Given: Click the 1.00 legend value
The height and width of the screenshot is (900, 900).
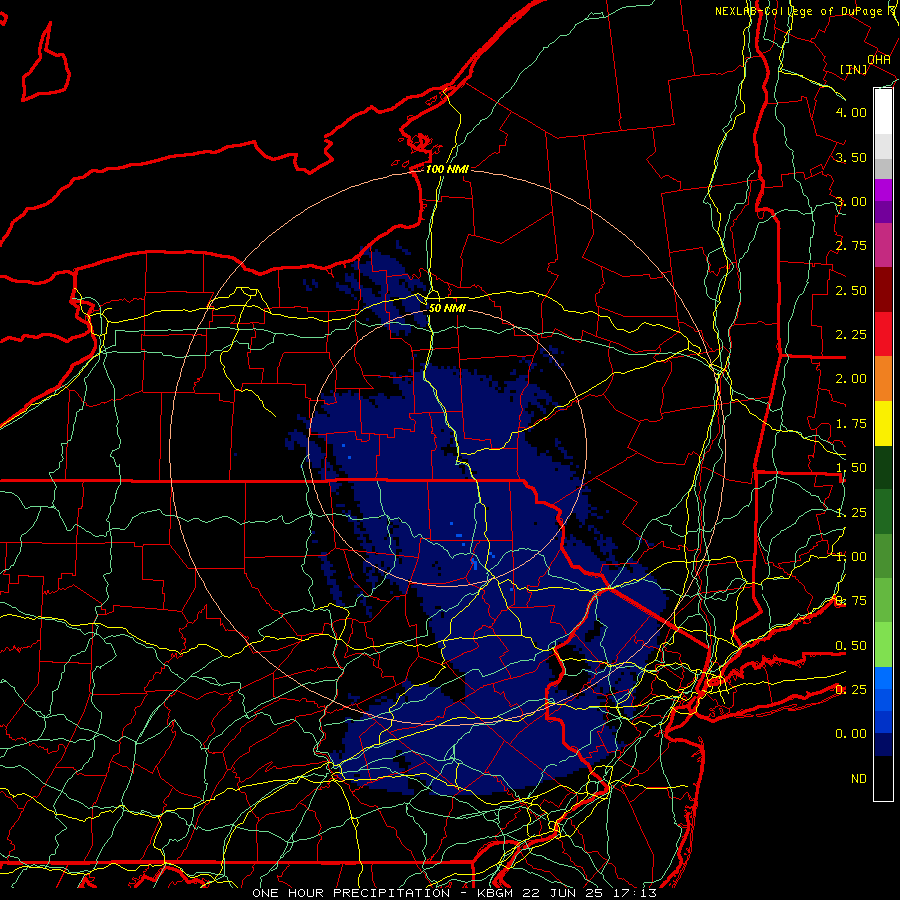Looking at the screenshot, I should pos(851,557).
